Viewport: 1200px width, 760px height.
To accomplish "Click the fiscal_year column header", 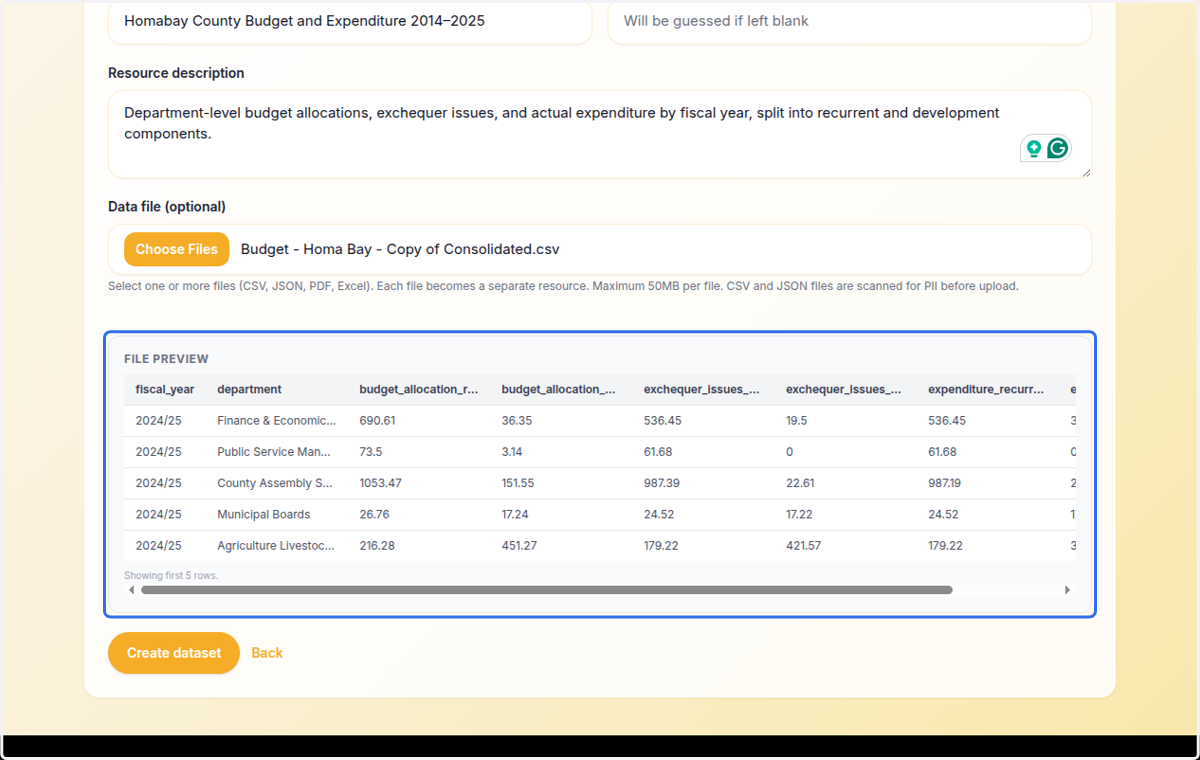I will pyautogui.click(x=165, y=389).
